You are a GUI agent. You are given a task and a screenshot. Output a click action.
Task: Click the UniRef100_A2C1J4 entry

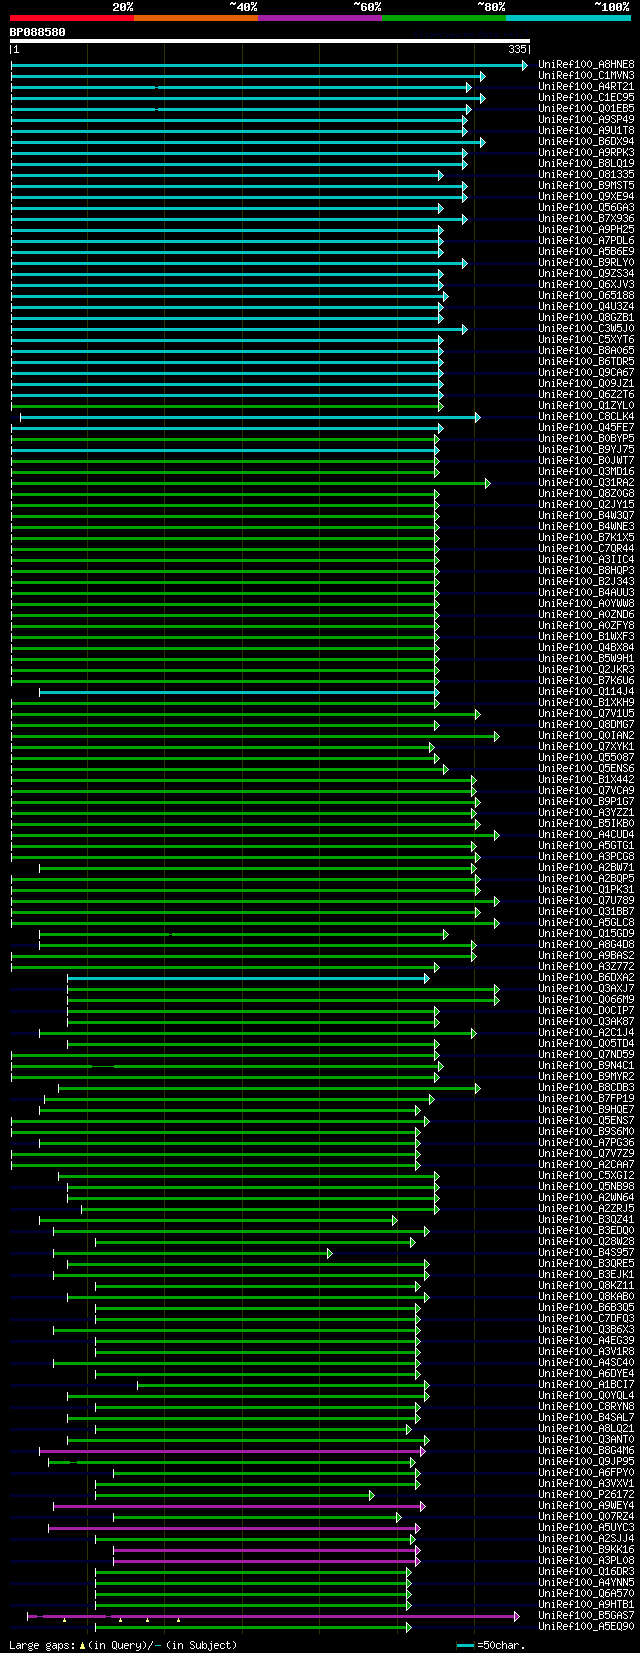point(586,1032)
